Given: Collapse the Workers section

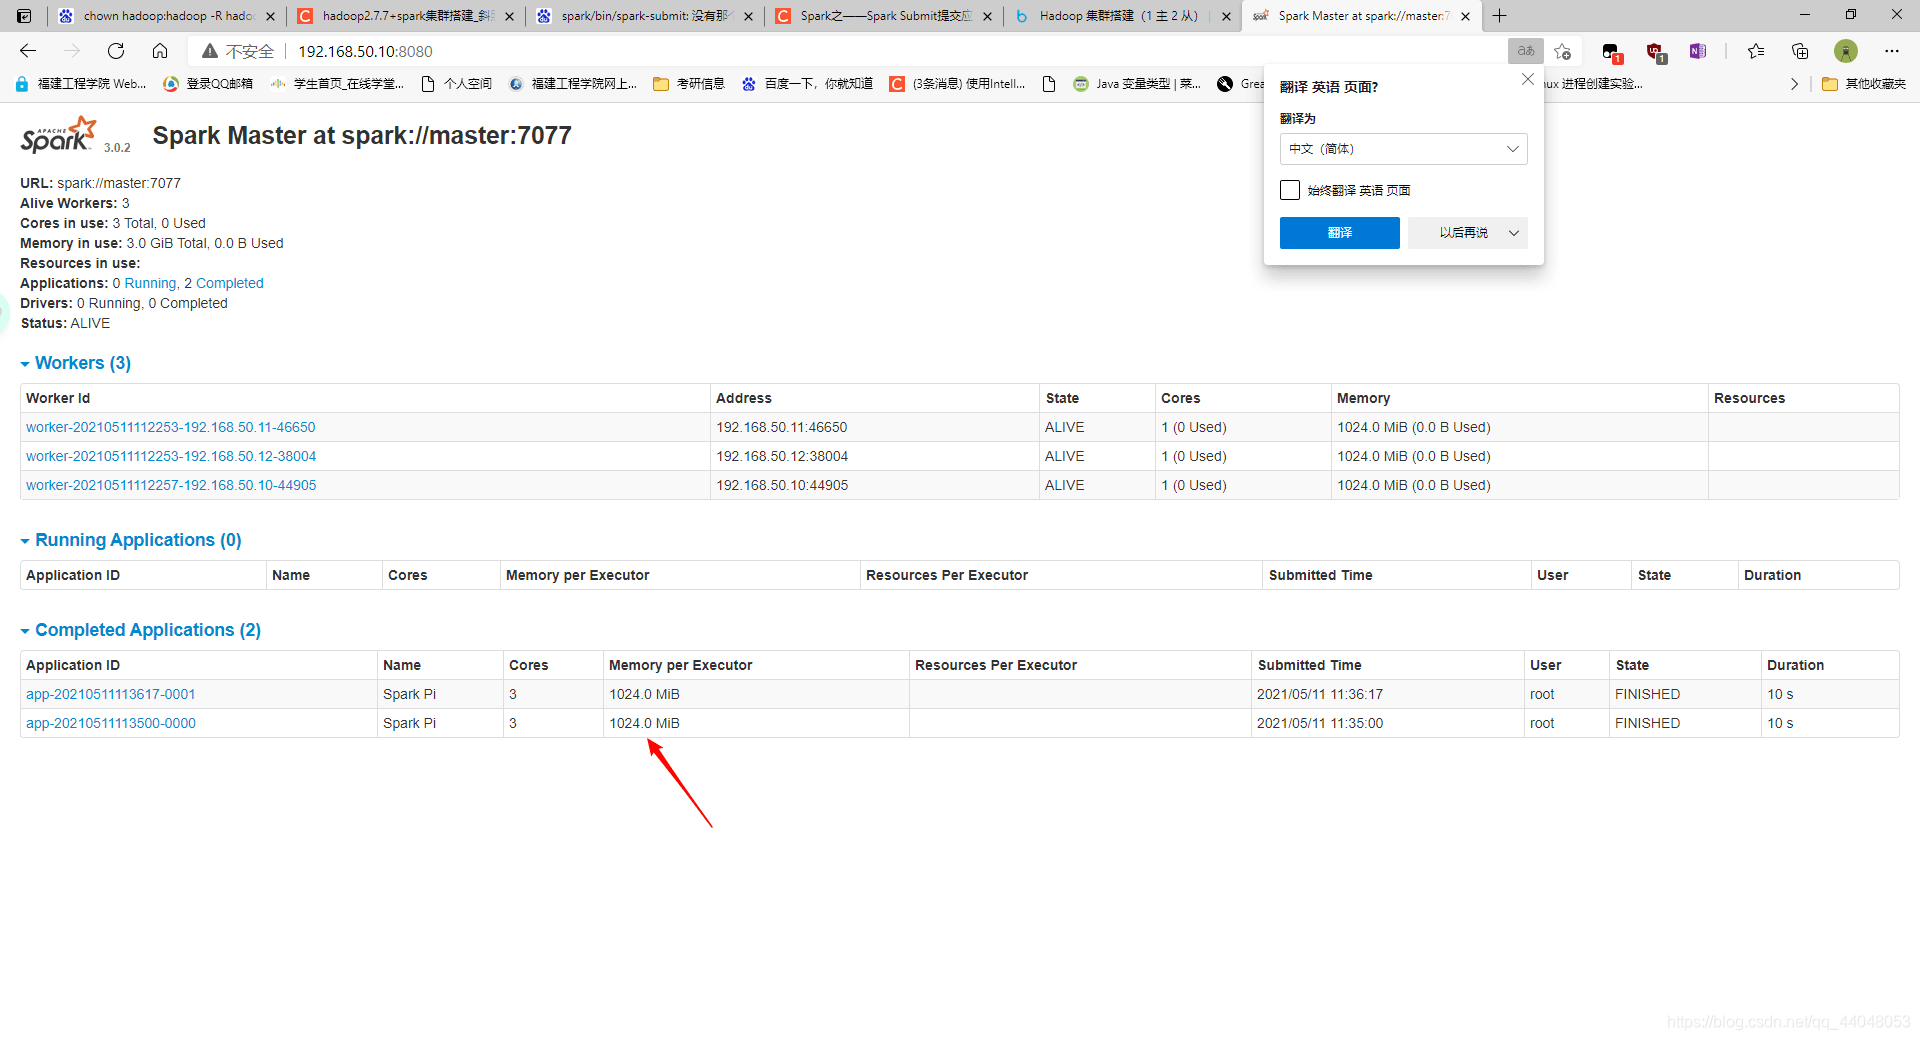Looking at the screenshot, I should (75, 363).
